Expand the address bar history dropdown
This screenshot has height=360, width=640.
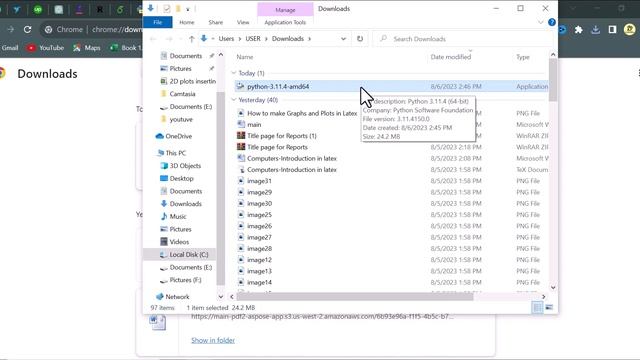[x=343, y=39]
